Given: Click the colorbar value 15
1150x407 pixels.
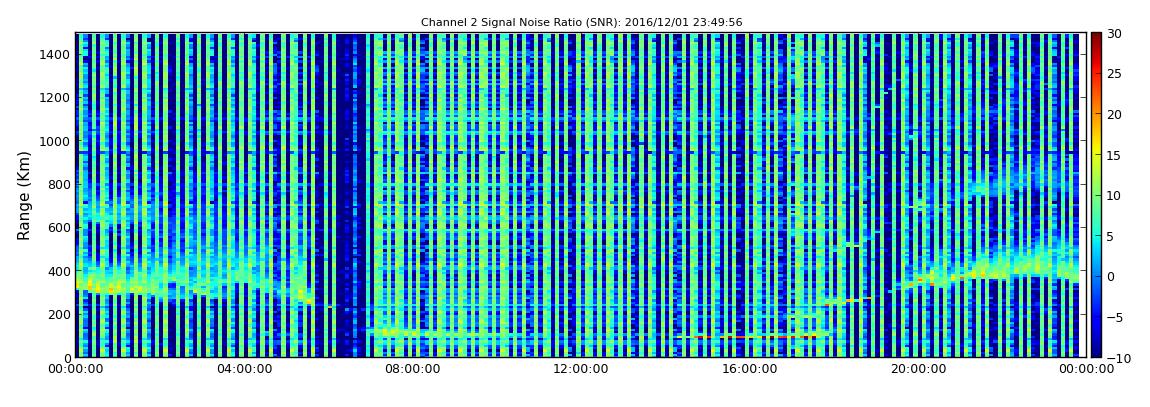Looking at the screenshot, I should [x=1115, y=155].
